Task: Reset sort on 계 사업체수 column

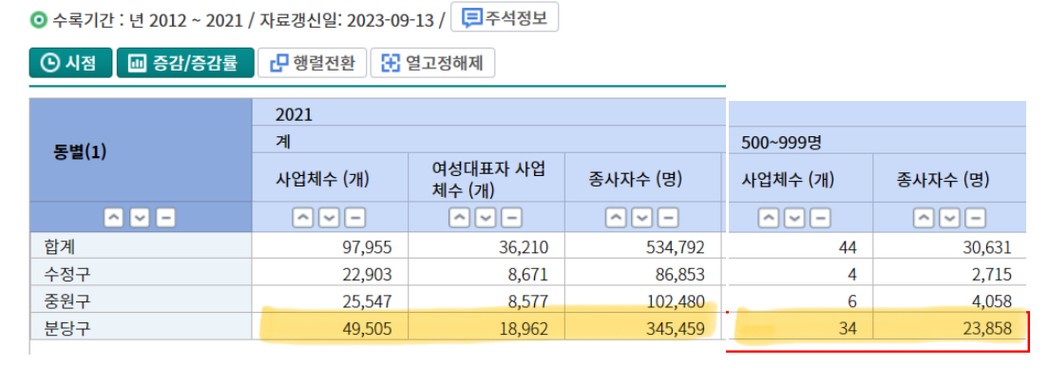Action: coord(355,218)
